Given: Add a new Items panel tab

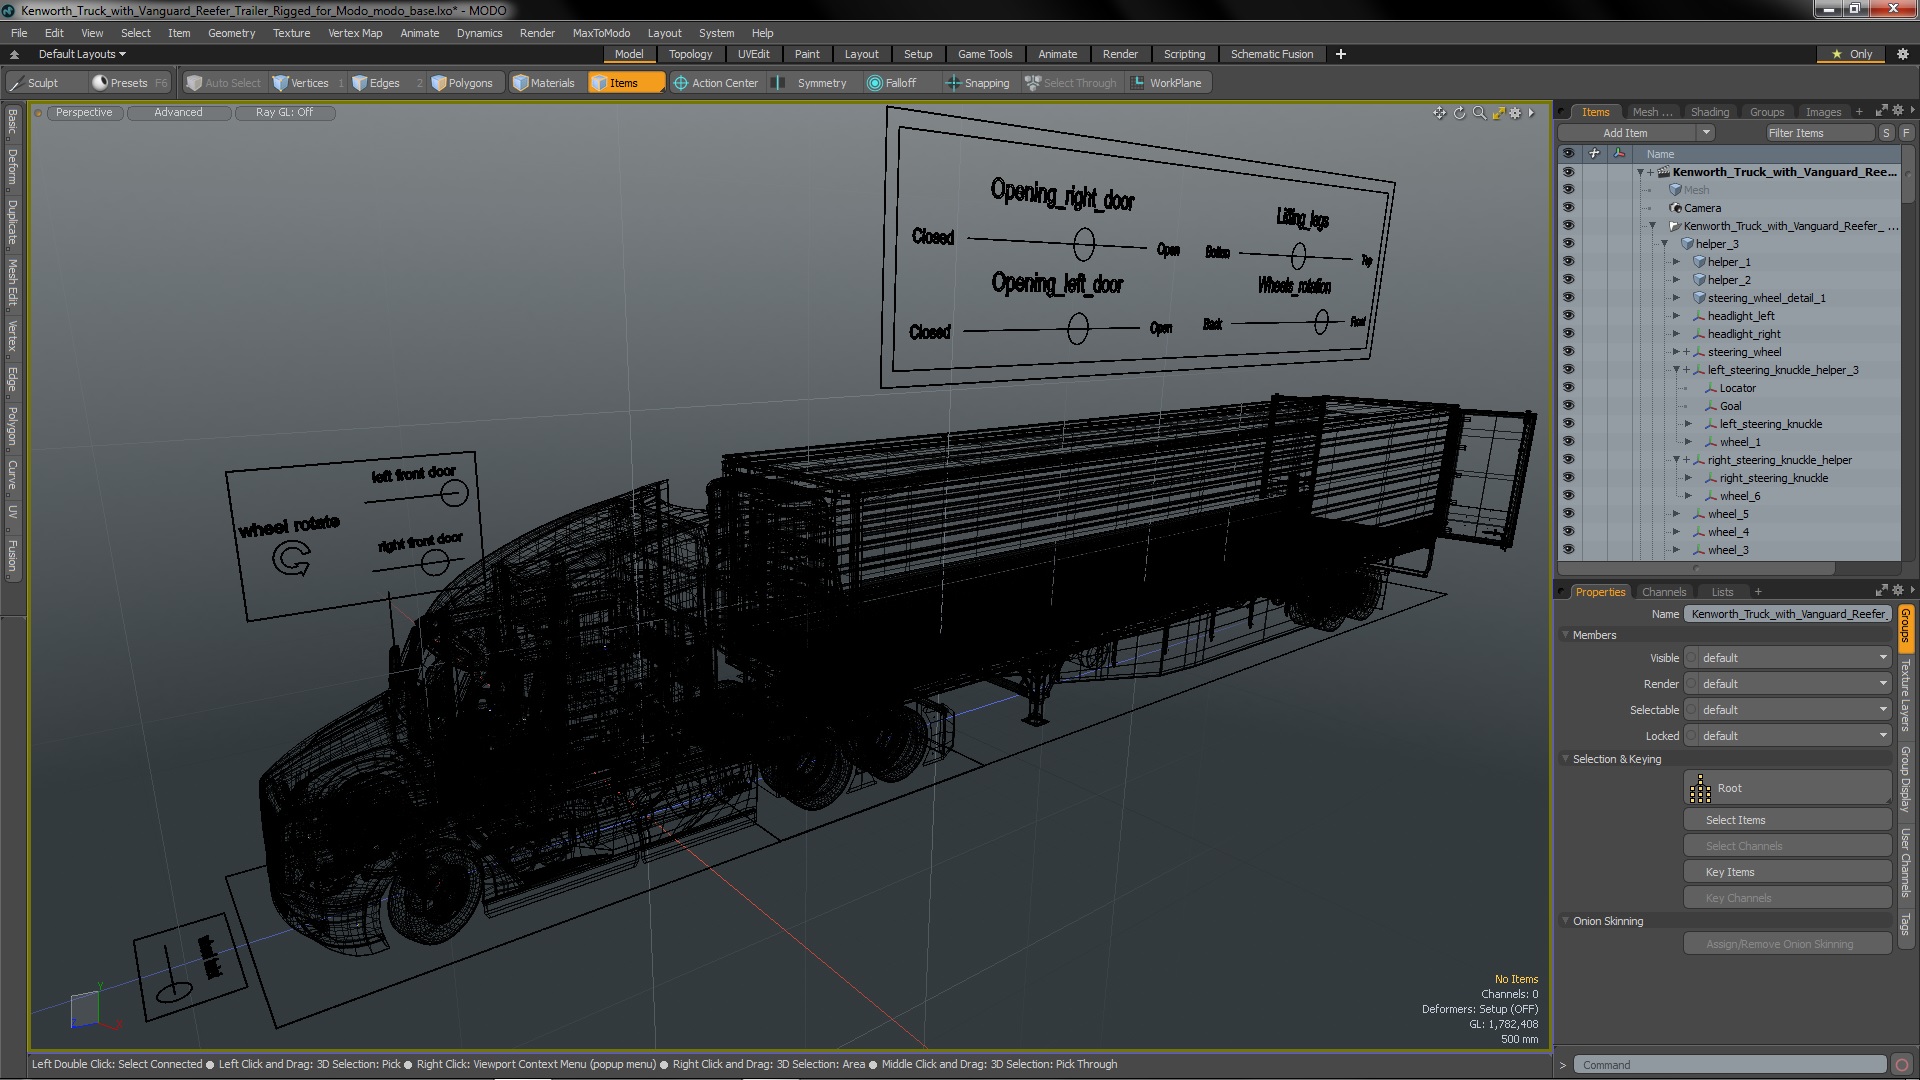Looking at the screenshot, I should 1859,112.
